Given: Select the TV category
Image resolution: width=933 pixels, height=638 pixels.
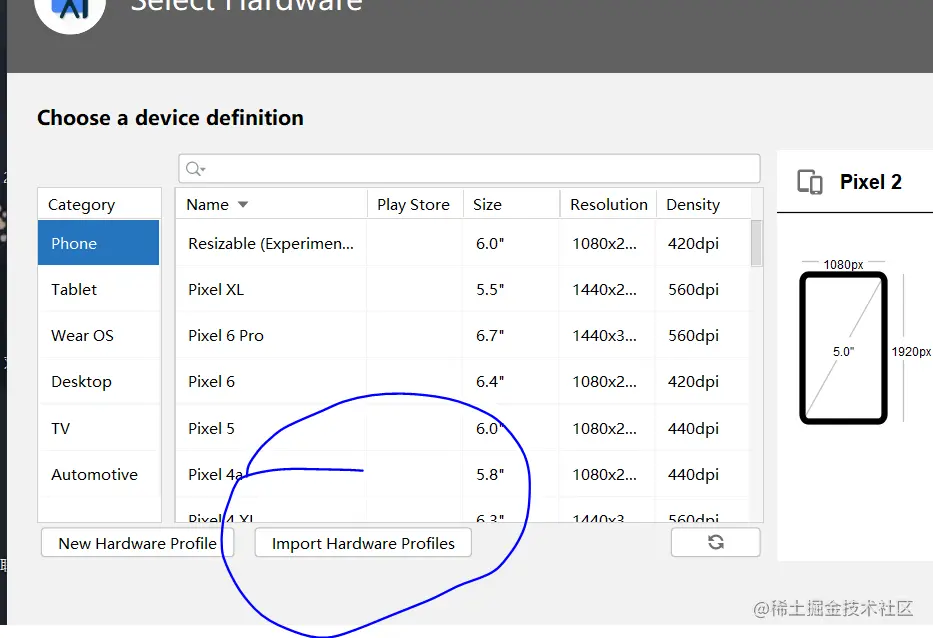Looking at the screenshot, I should pyautogui.click(x=99, y=428).
